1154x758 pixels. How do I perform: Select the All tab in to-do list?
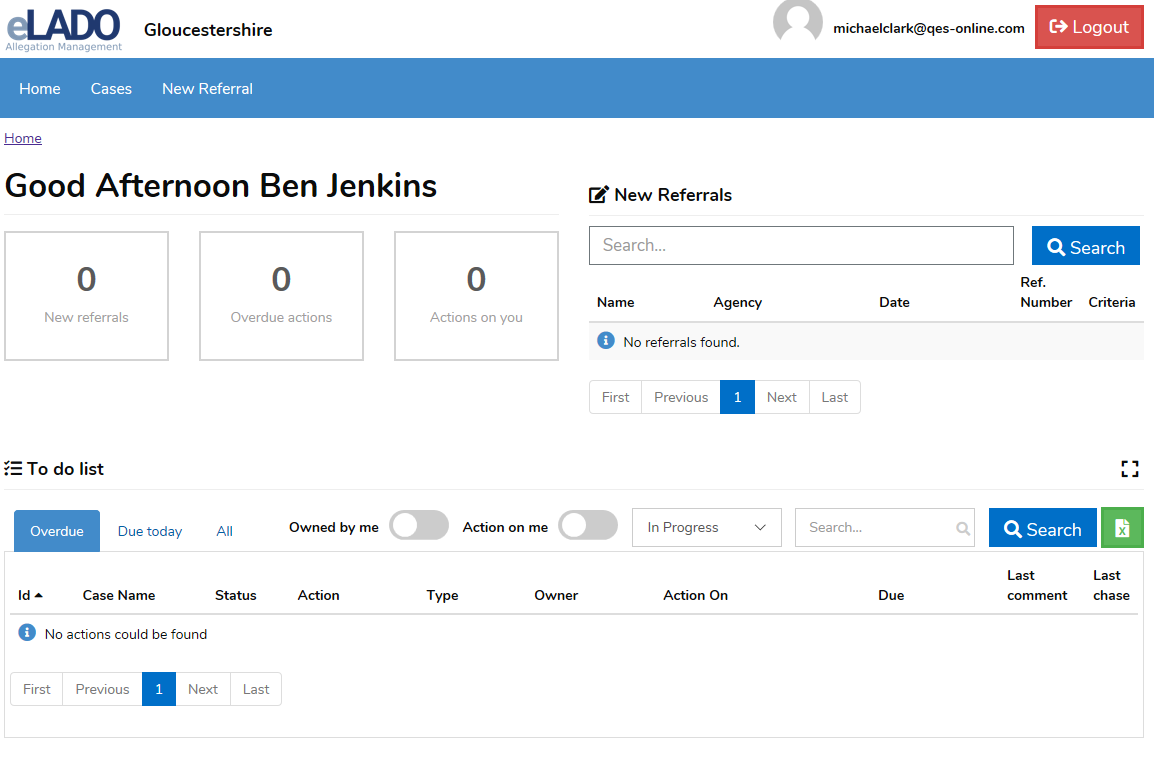[224, 531]
